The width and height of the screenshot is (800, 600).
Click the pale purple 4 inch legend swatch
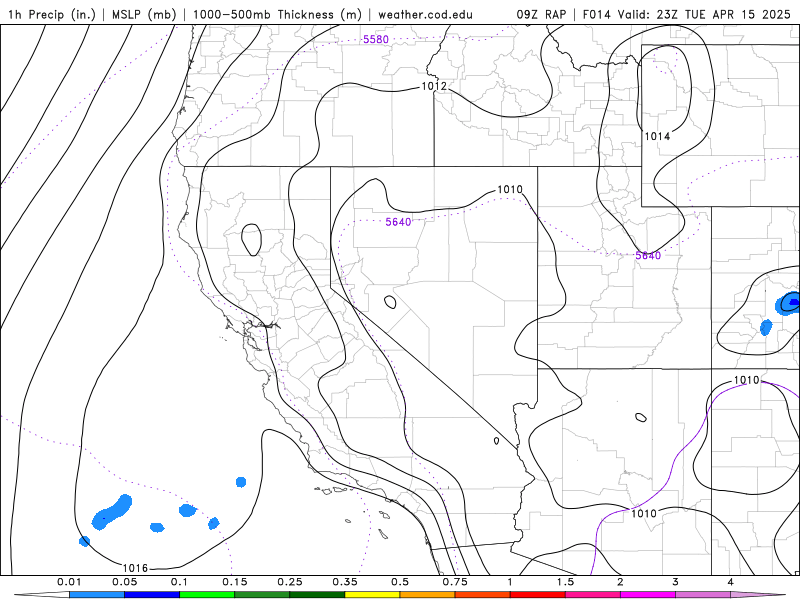[758, 595]
